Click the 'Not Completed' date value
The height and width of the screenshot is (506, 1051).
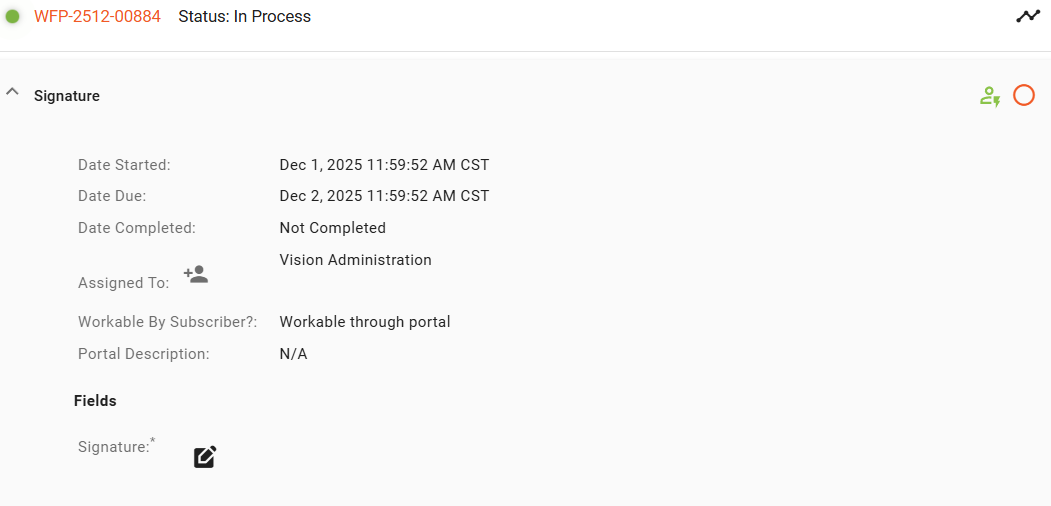pos(332,228)
